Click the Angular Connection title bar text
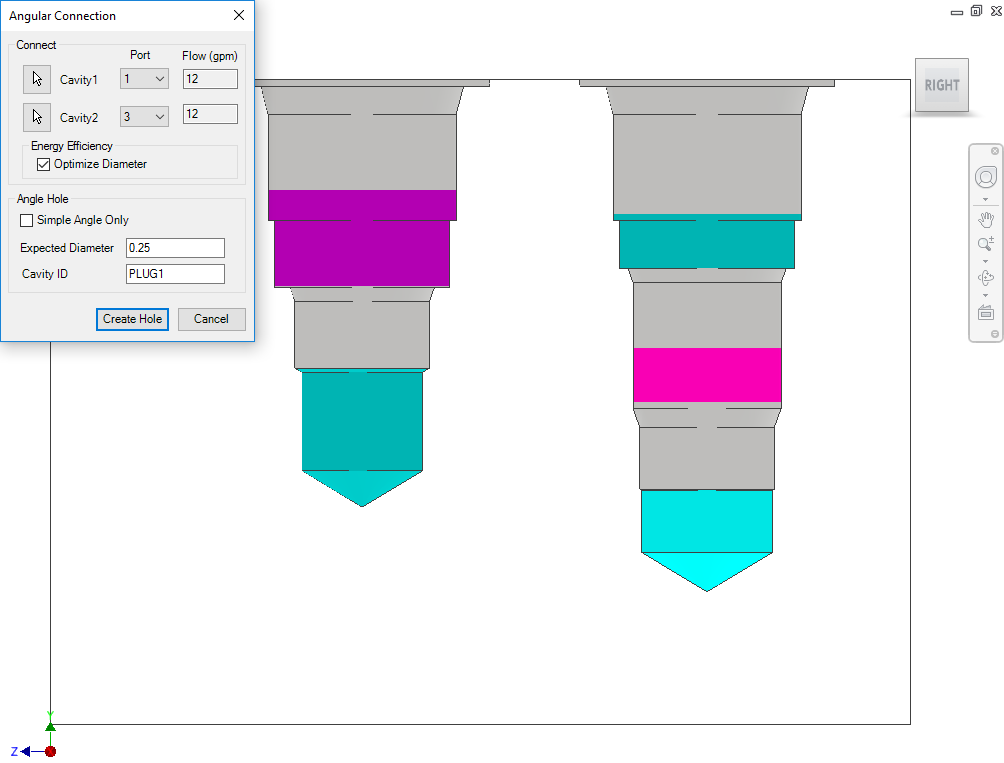This screenshot has height=763, width=1004. click(x=62, y=15)
